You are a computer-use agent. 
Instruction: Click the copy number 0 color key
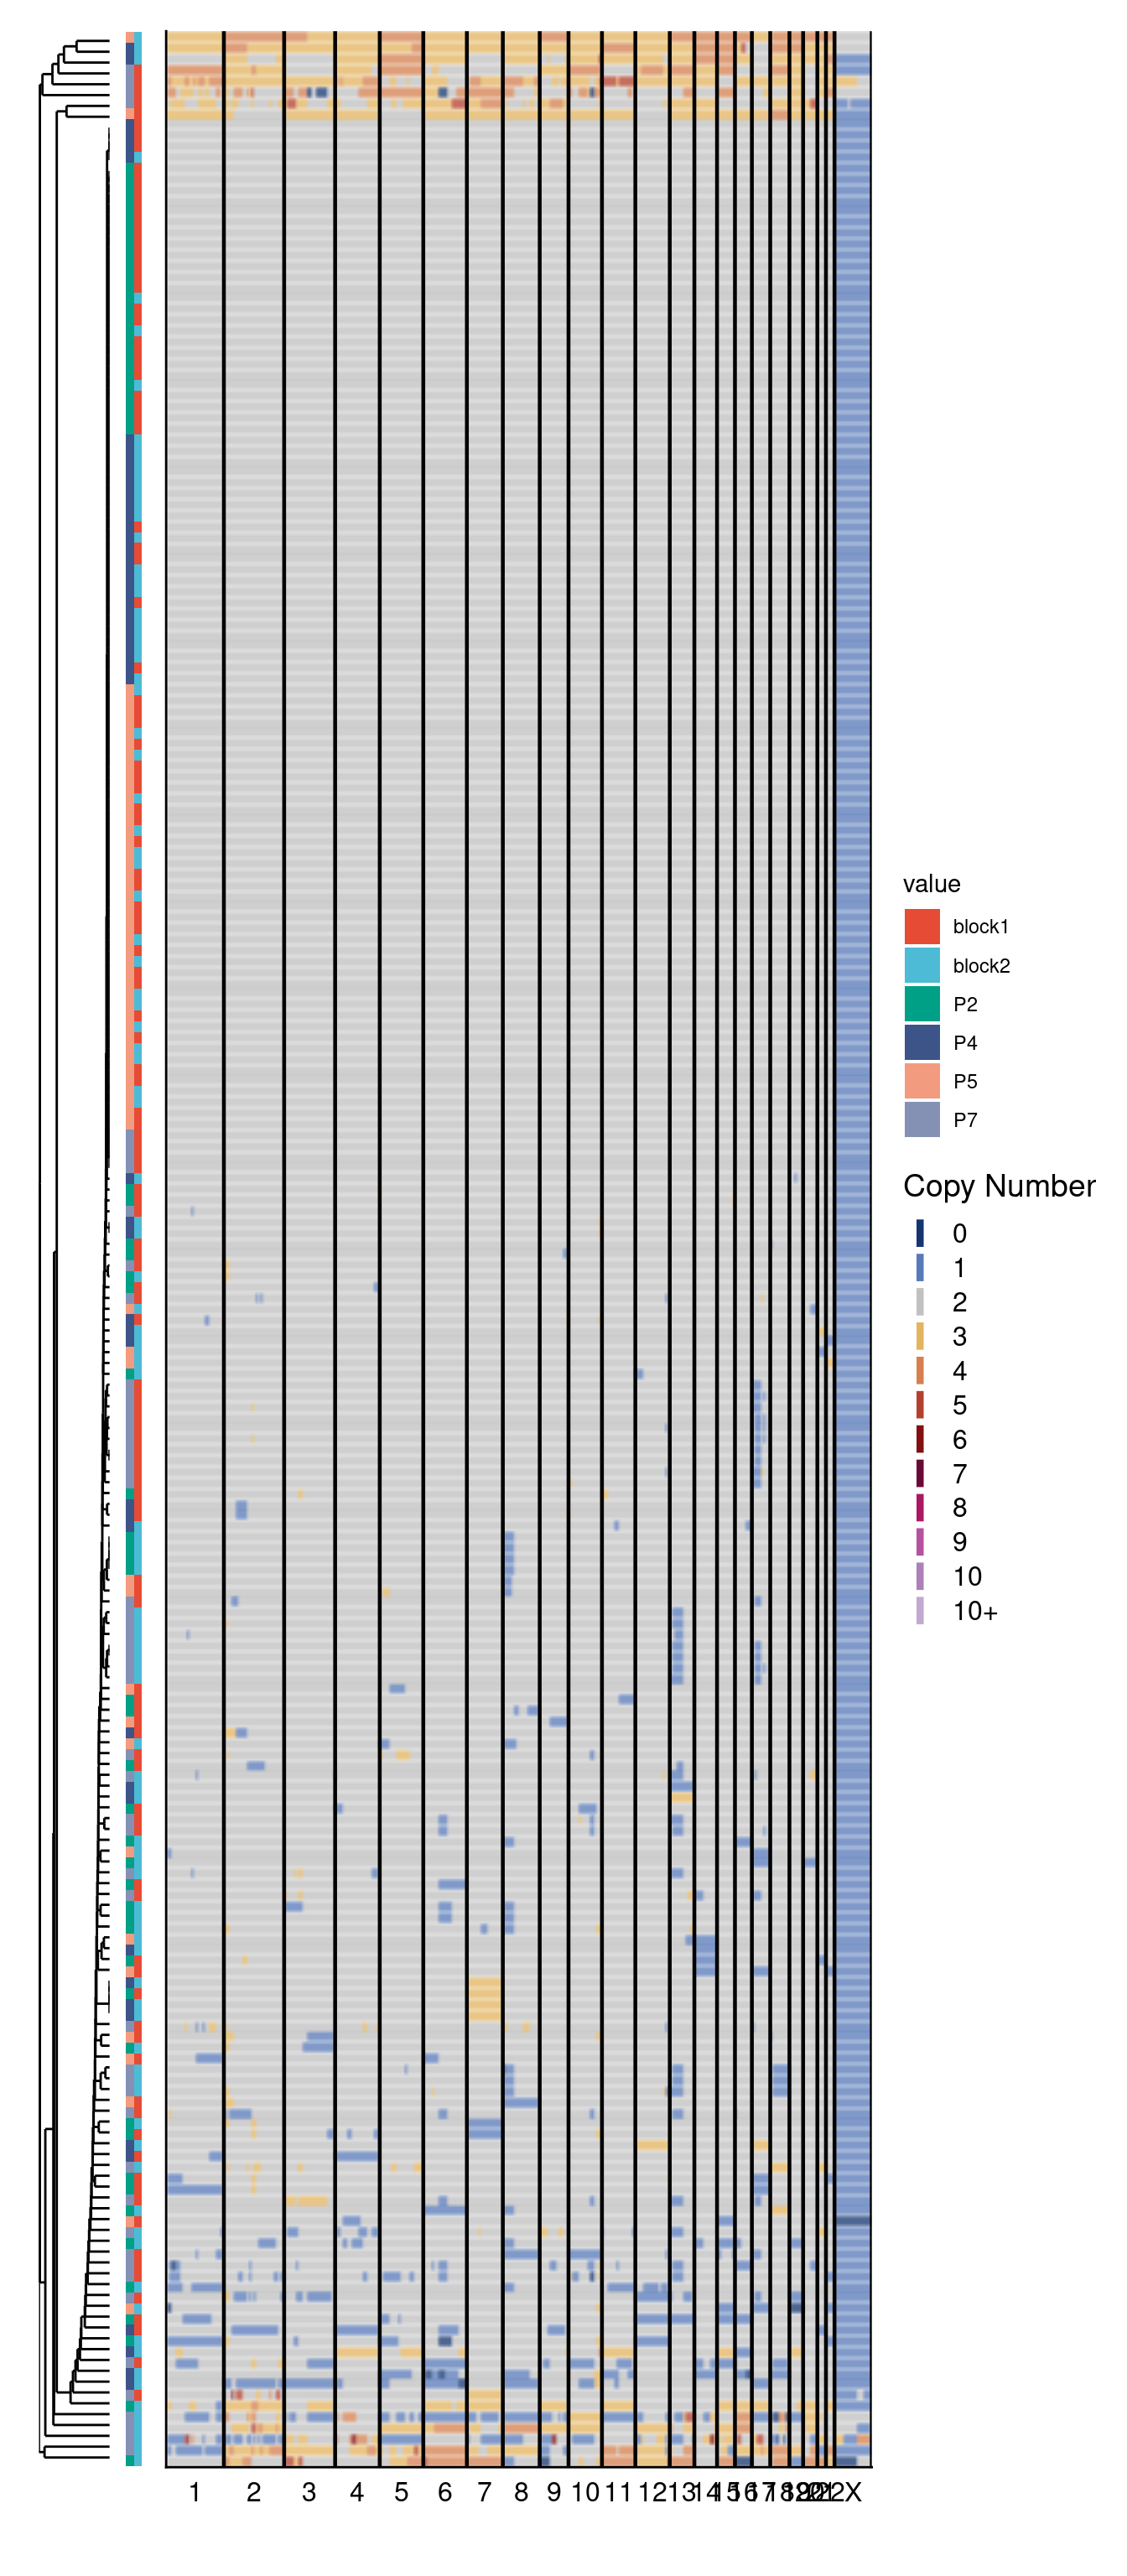coord(920,1232)
